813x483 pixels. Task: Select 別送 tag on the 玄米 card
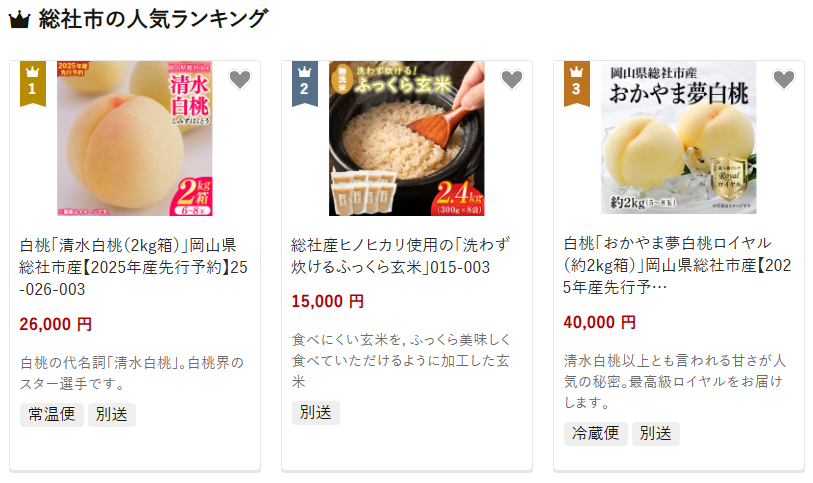pyautogui.click(x=316, y=413)
